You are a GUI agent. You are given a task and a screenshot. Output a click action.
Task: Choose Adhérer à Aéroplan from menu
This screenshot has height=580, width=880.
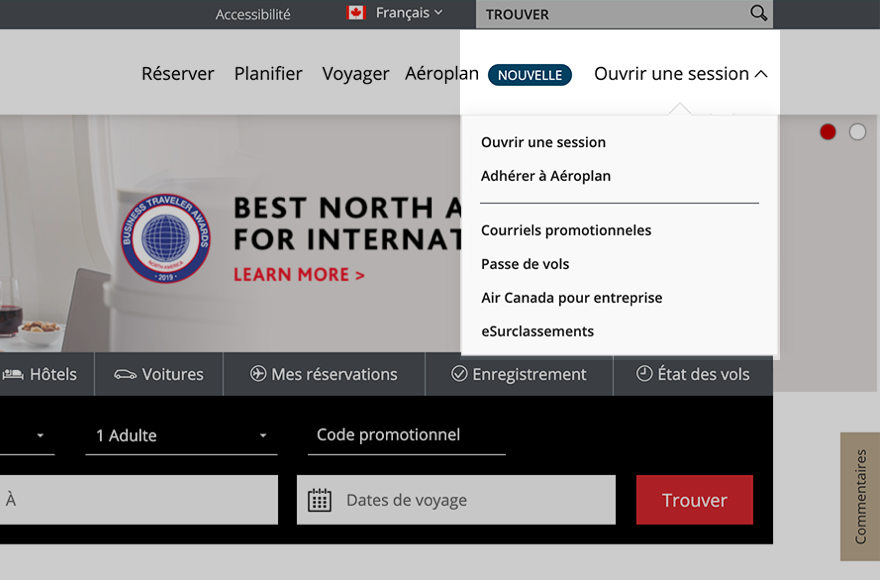pos(546,176)
